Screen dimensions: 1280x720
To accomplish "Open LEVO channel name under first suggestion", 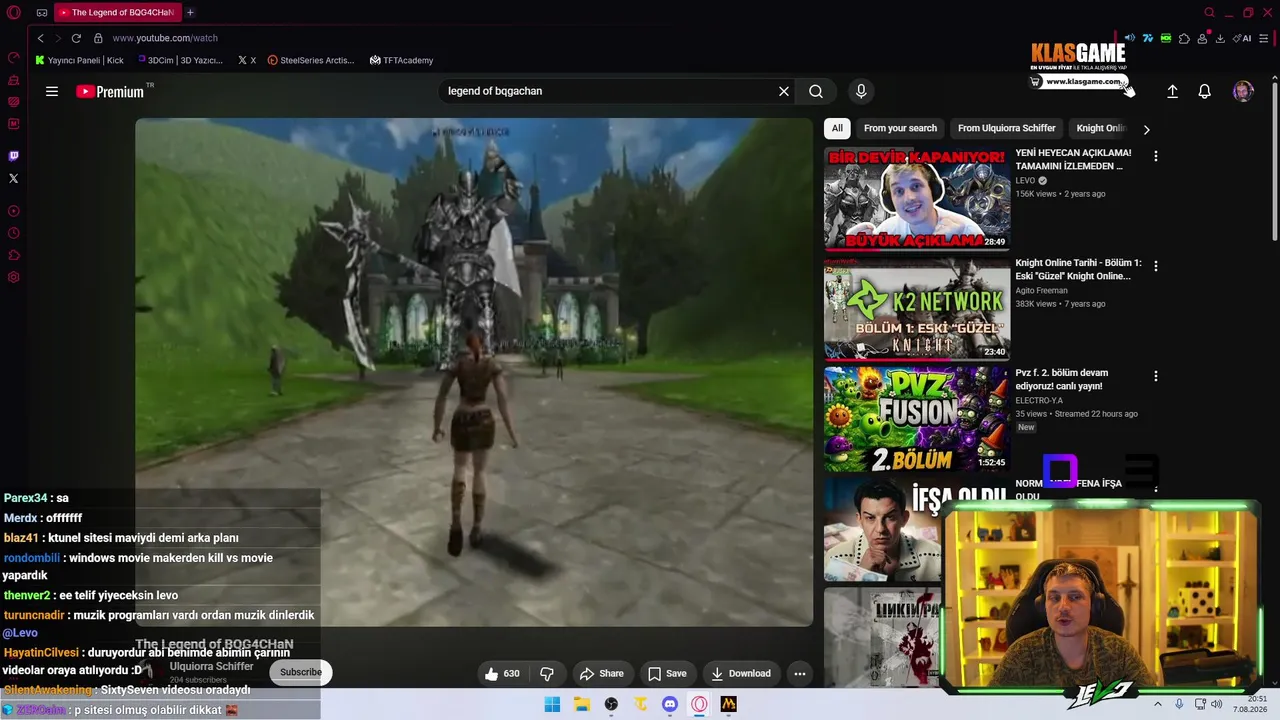I will pyautogui.click(x=1026, y=181).
